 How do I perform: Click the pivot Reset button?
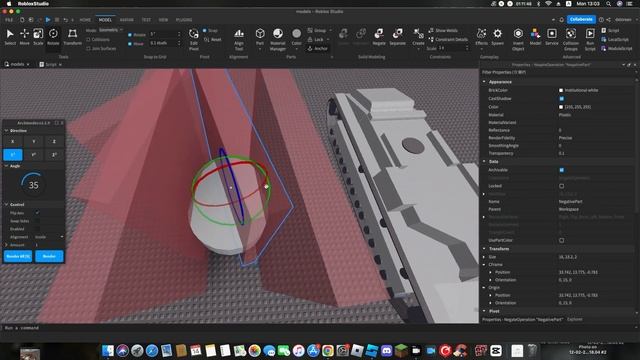click(213, 40)
